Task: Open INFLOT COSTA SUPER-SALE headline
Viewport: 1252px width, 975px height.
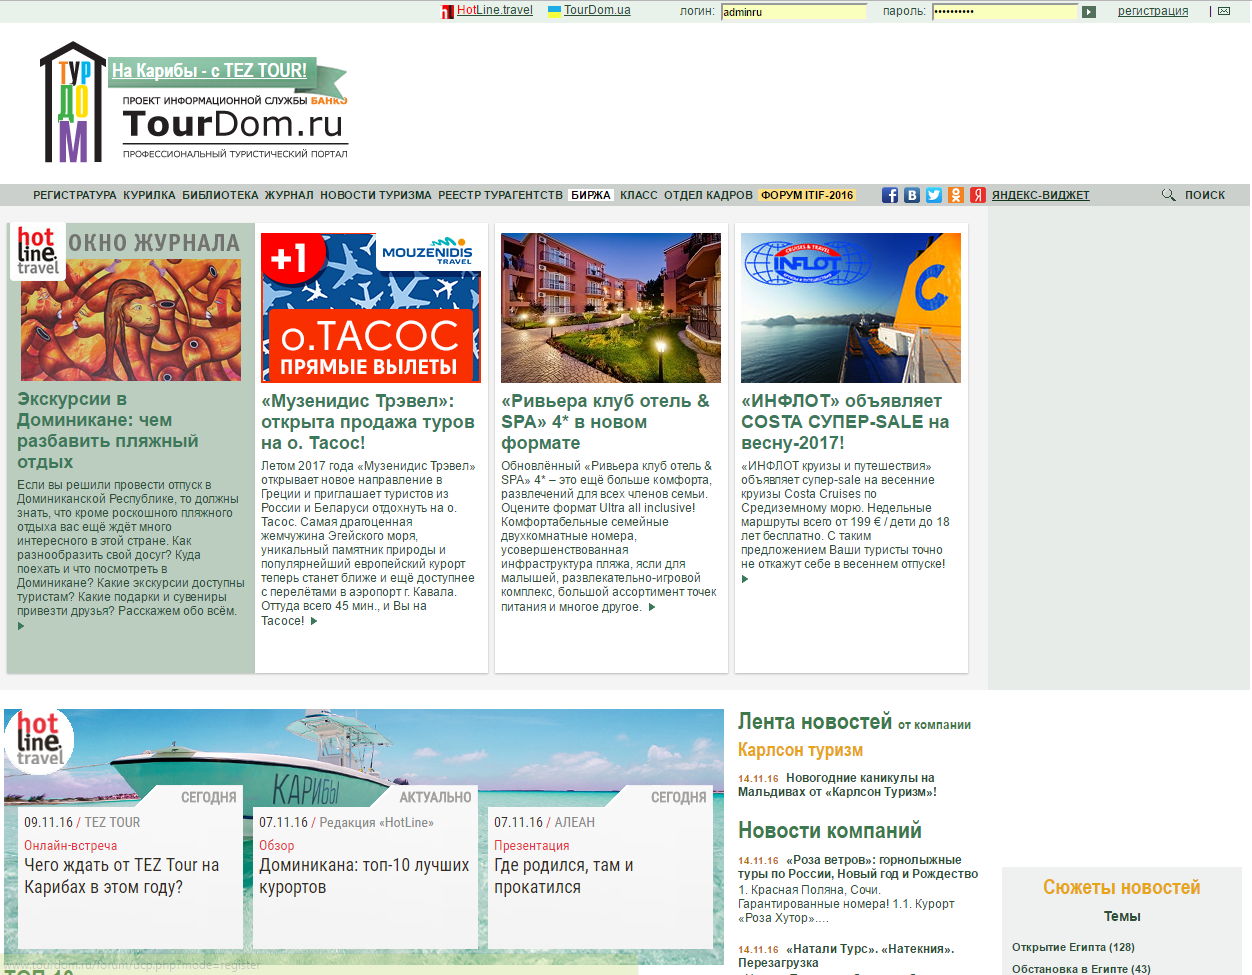Action: pos(845,422)
